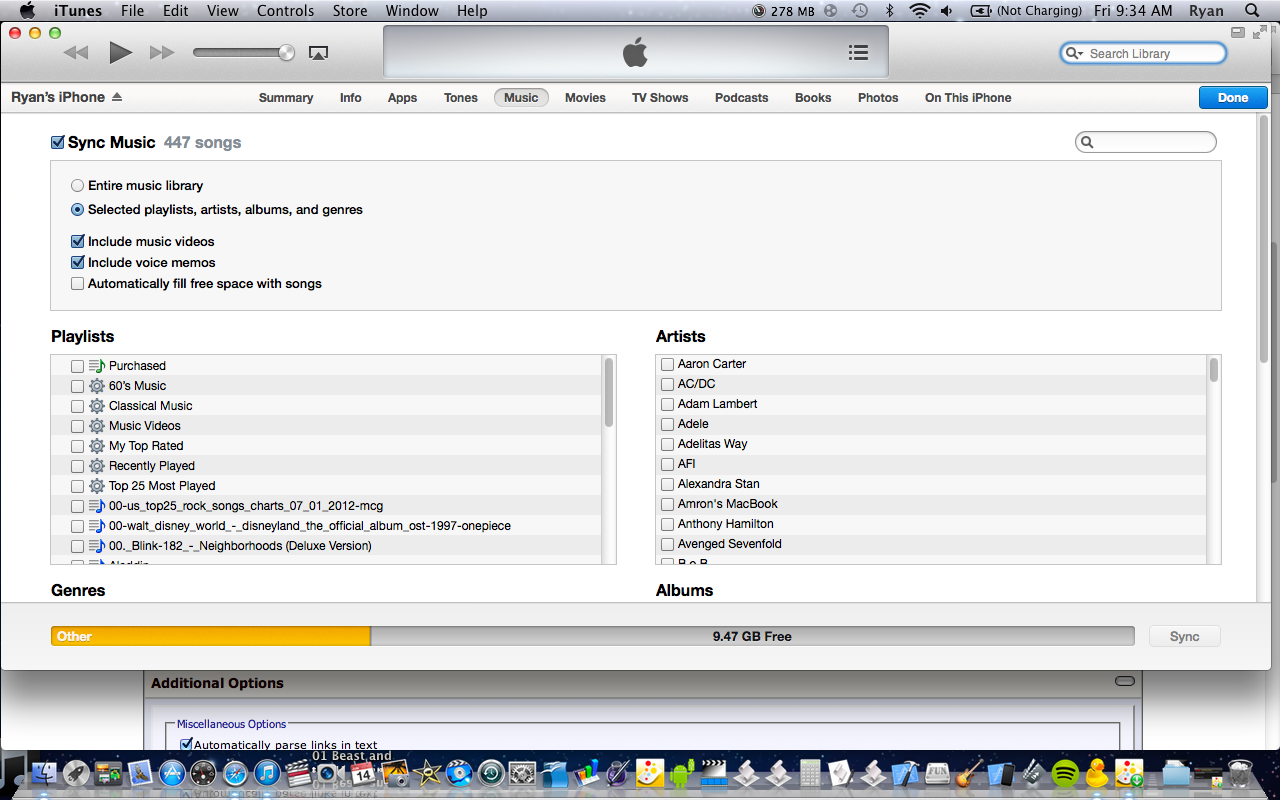
Task: Open the Up Next list icon
Action: [x=858, y=53]
